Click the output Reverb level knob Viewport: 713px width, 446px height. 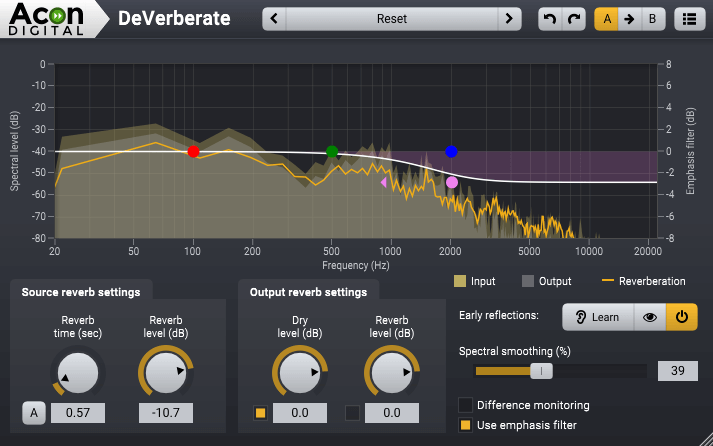tap(392, 373)
